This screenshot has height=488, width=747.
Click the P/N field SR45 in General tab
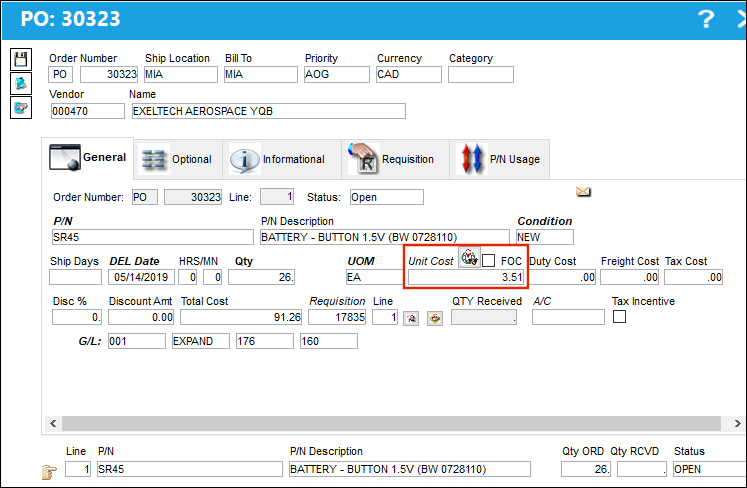(152, 237)
